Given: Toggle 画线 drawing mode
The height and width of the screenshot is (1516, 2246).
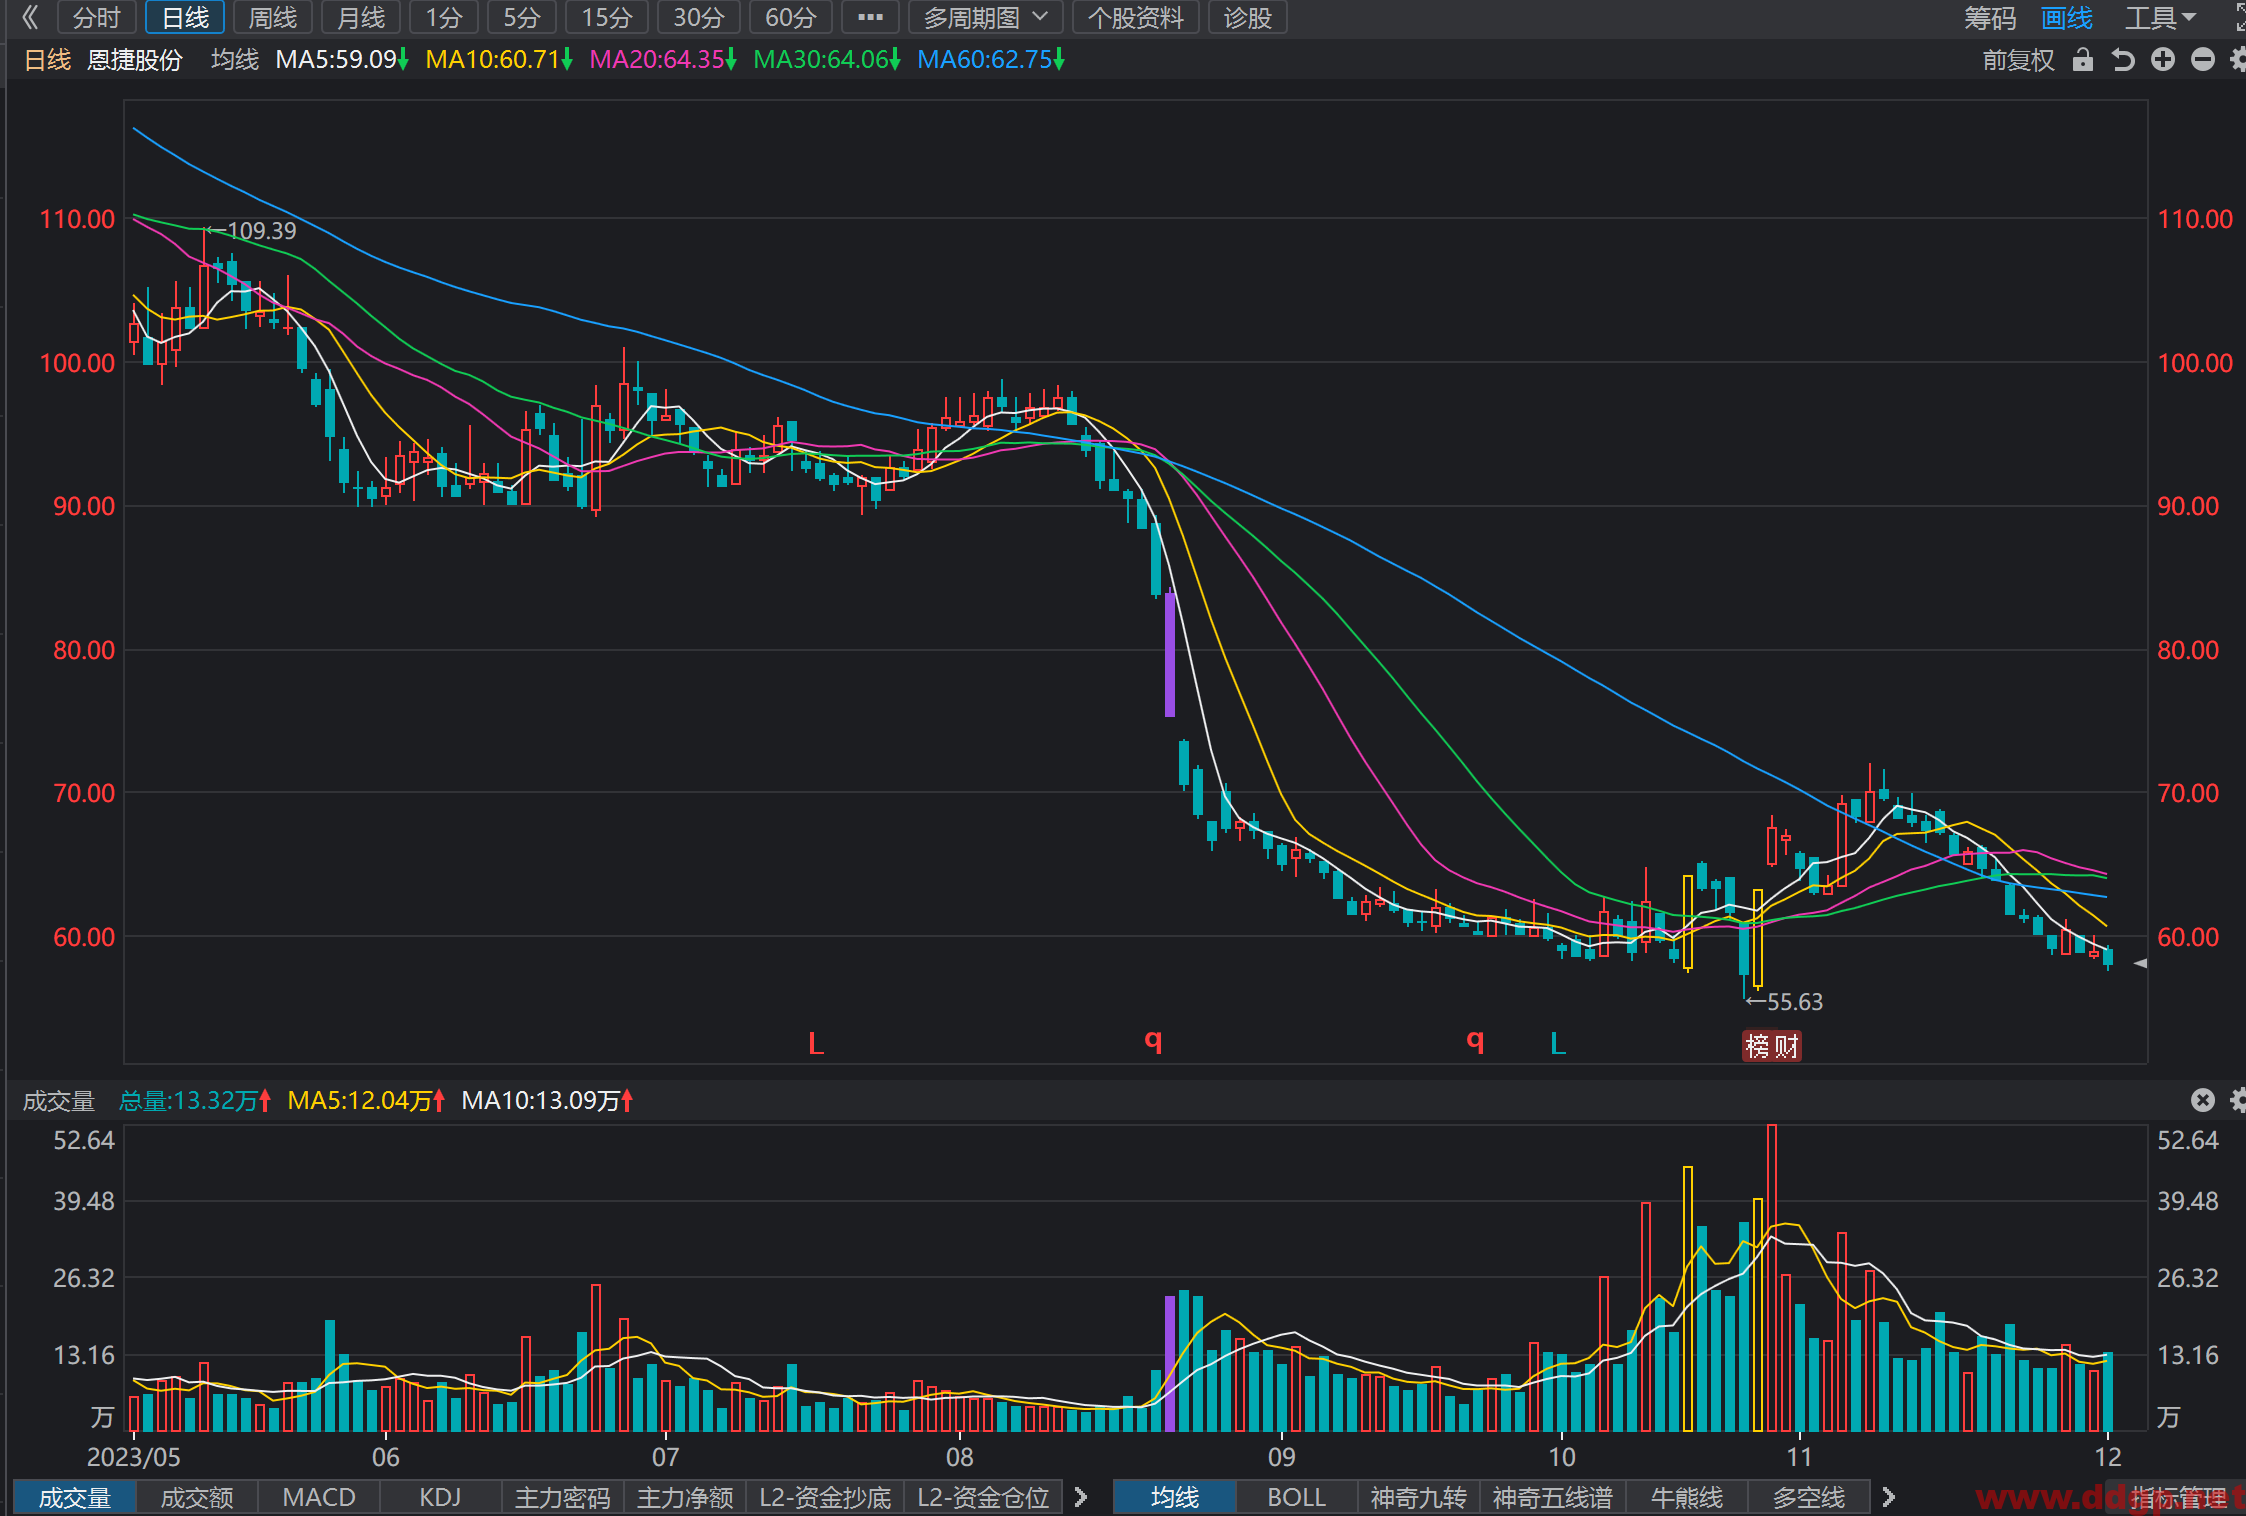Looking at the screenshot, I should click(2066, 17).
